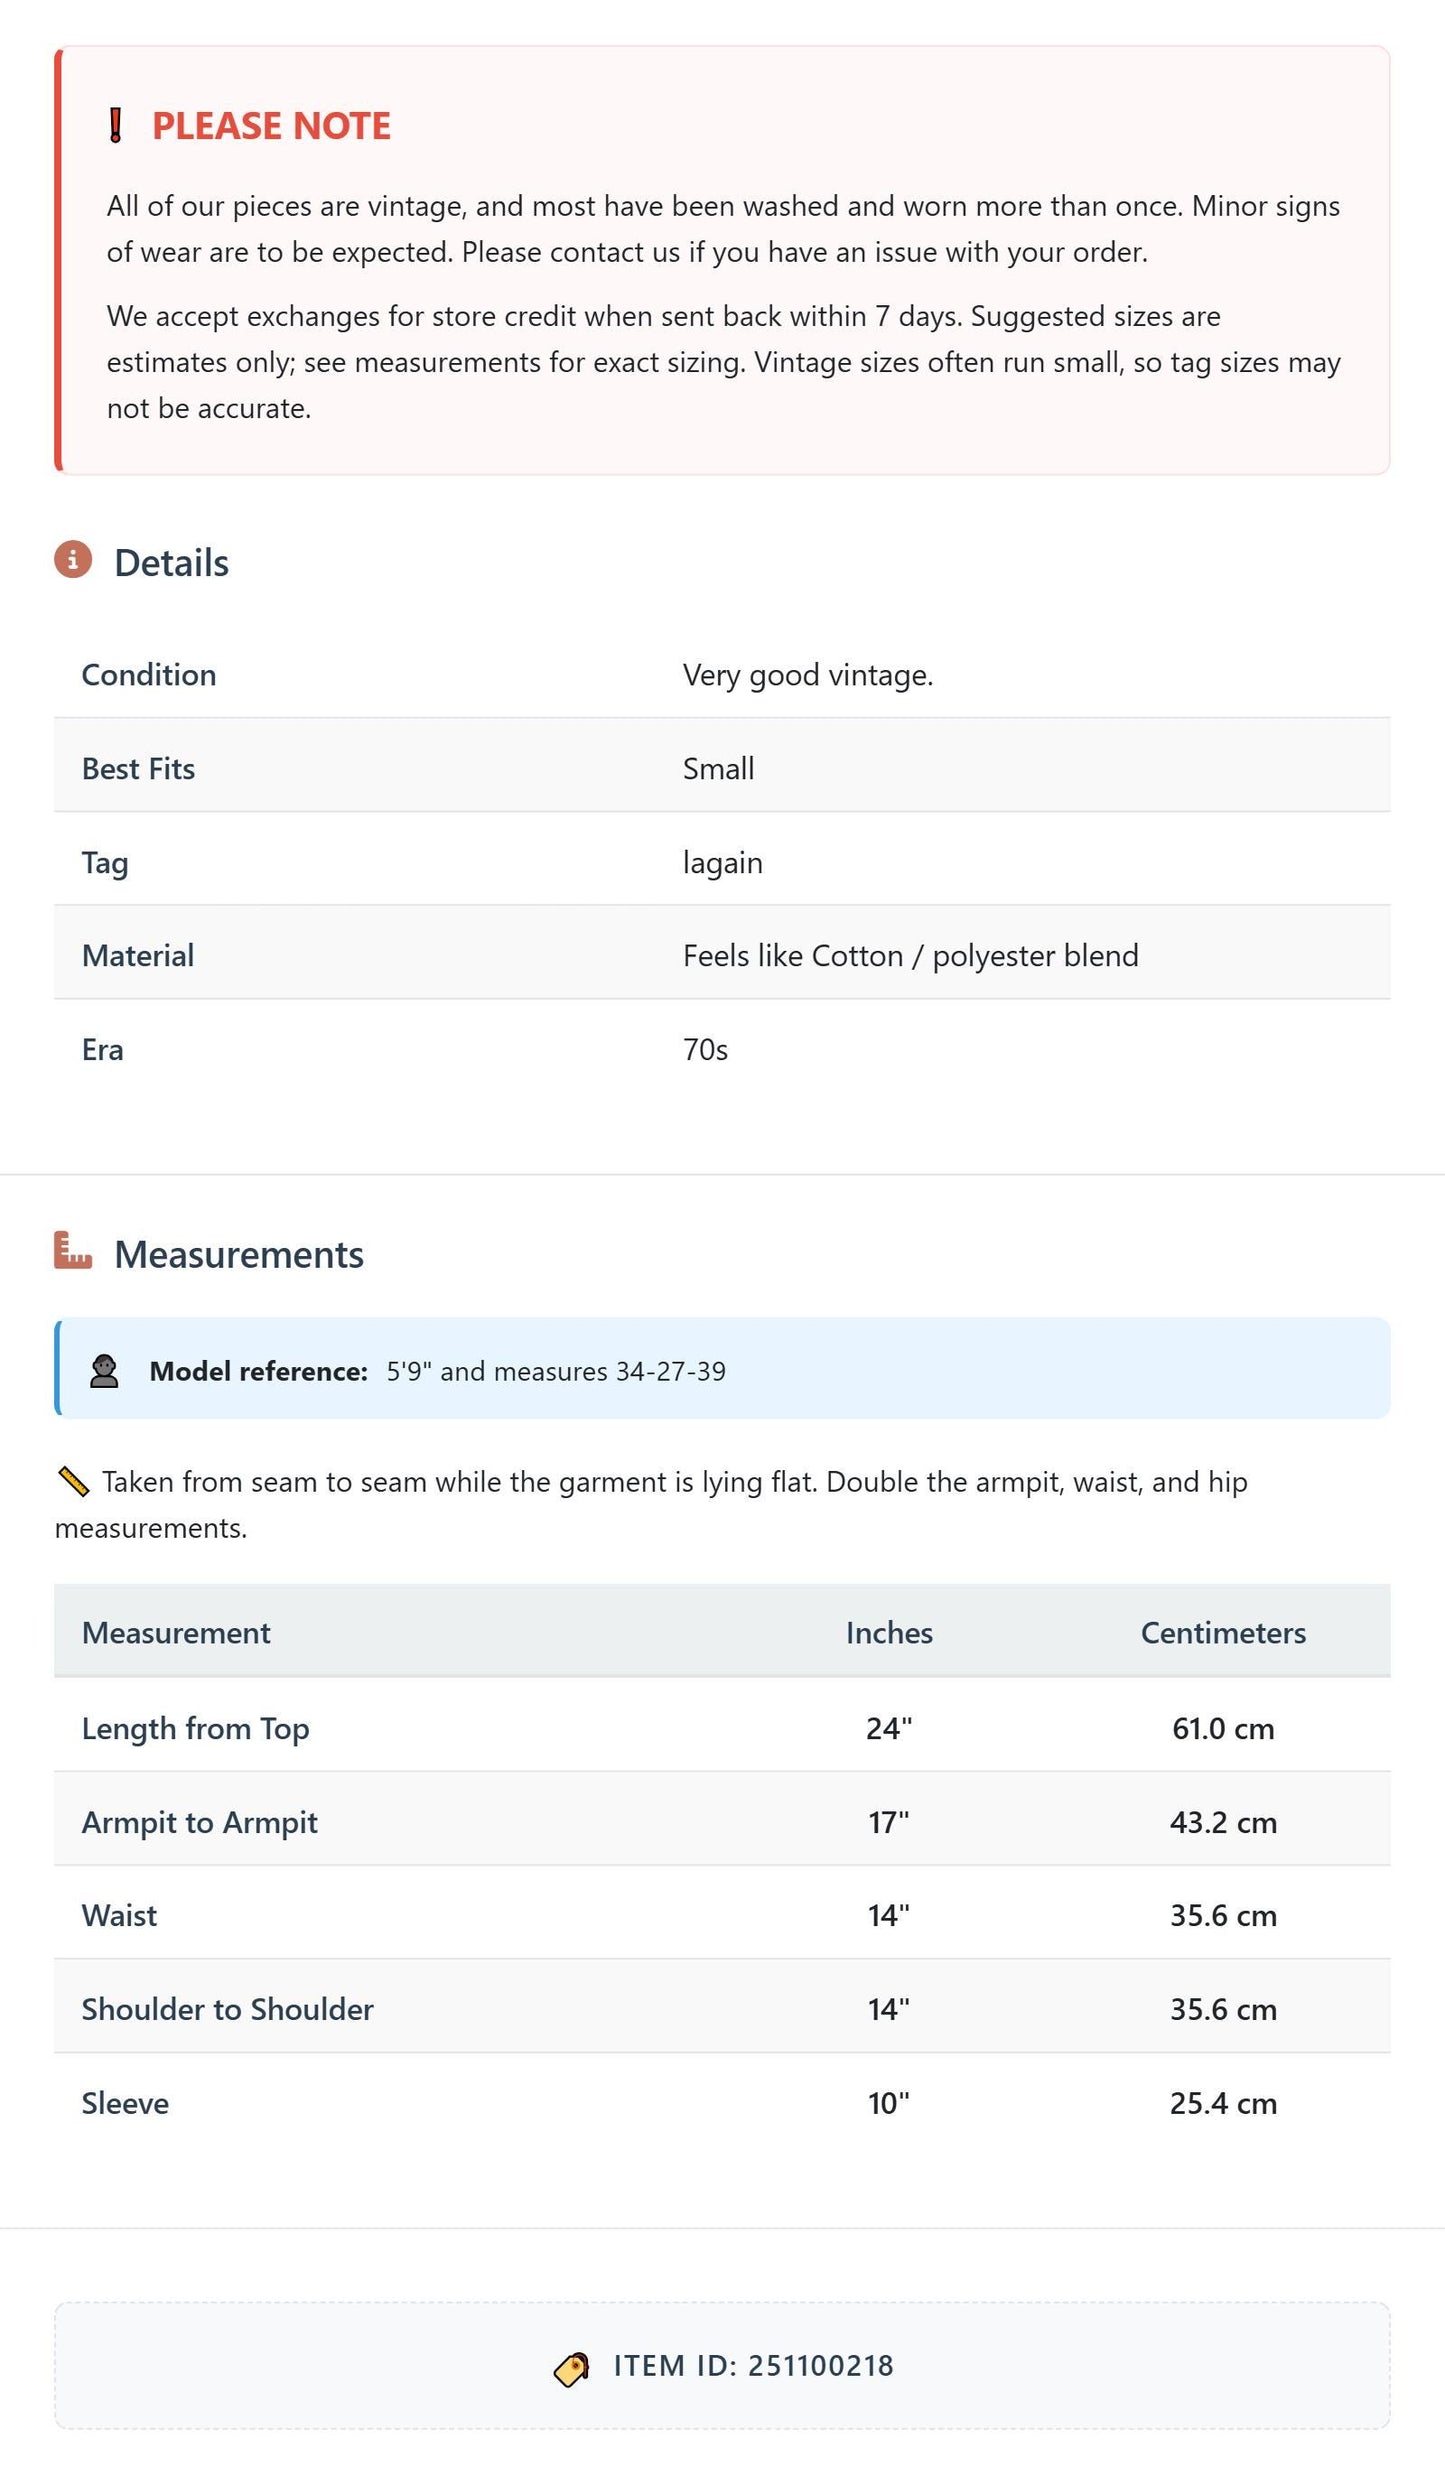Click the Inches column header
The image size is (1445, 2476).
889,1633
